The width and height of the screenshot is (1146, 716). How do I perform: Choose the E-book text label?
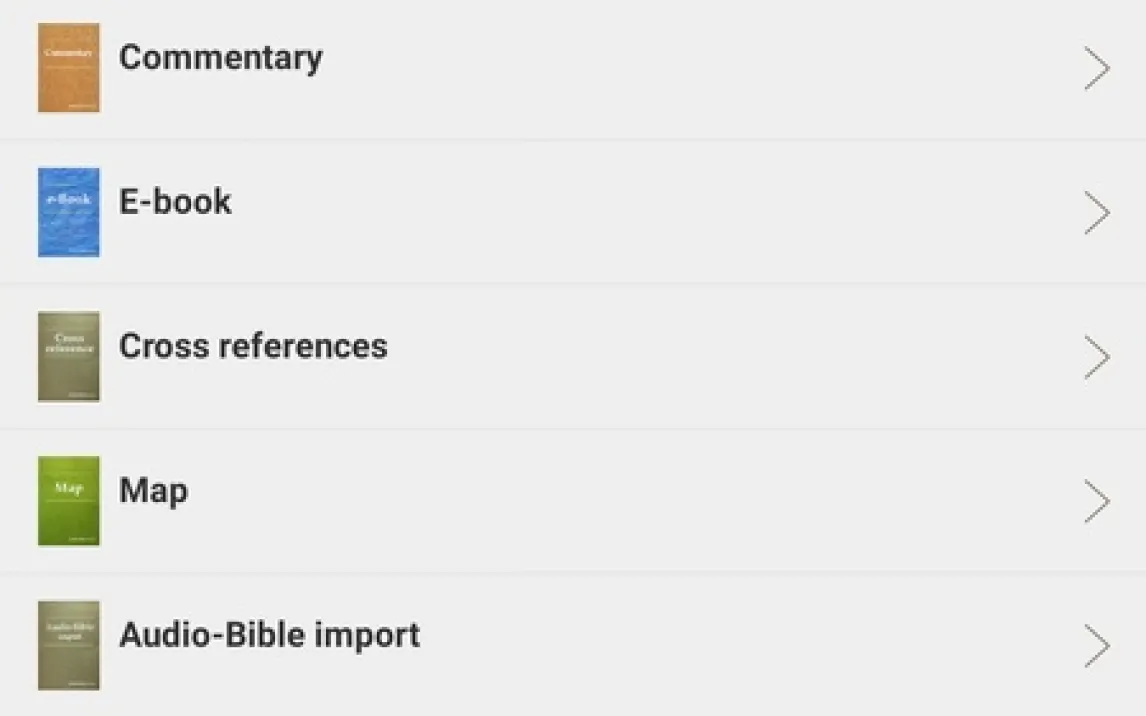coord(175,202)
